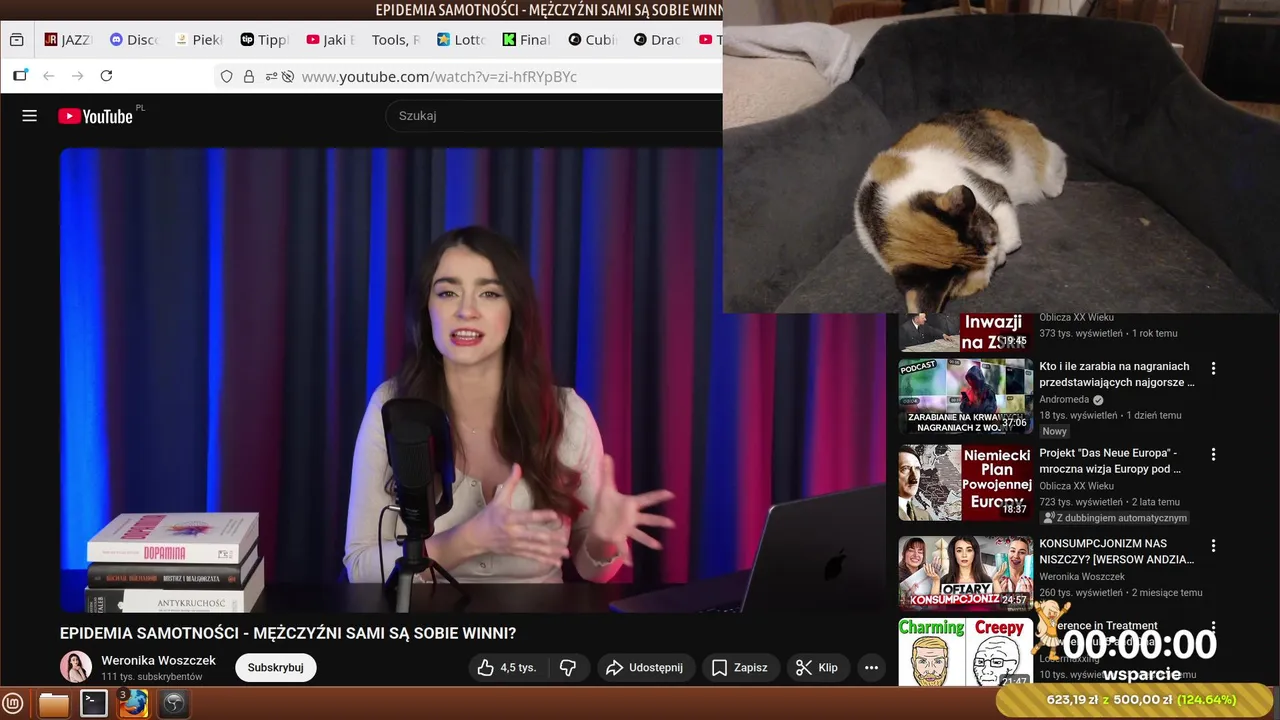Switch to the JAZZ browser tab
This screenshot has width=1280, height=720.
[x=68, y=40]
